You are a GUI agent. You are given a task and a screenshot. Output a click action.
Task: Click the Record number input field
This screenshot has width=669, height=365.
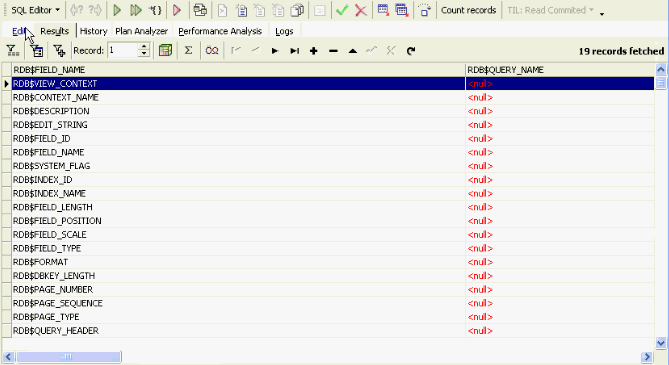click(122, 51)
